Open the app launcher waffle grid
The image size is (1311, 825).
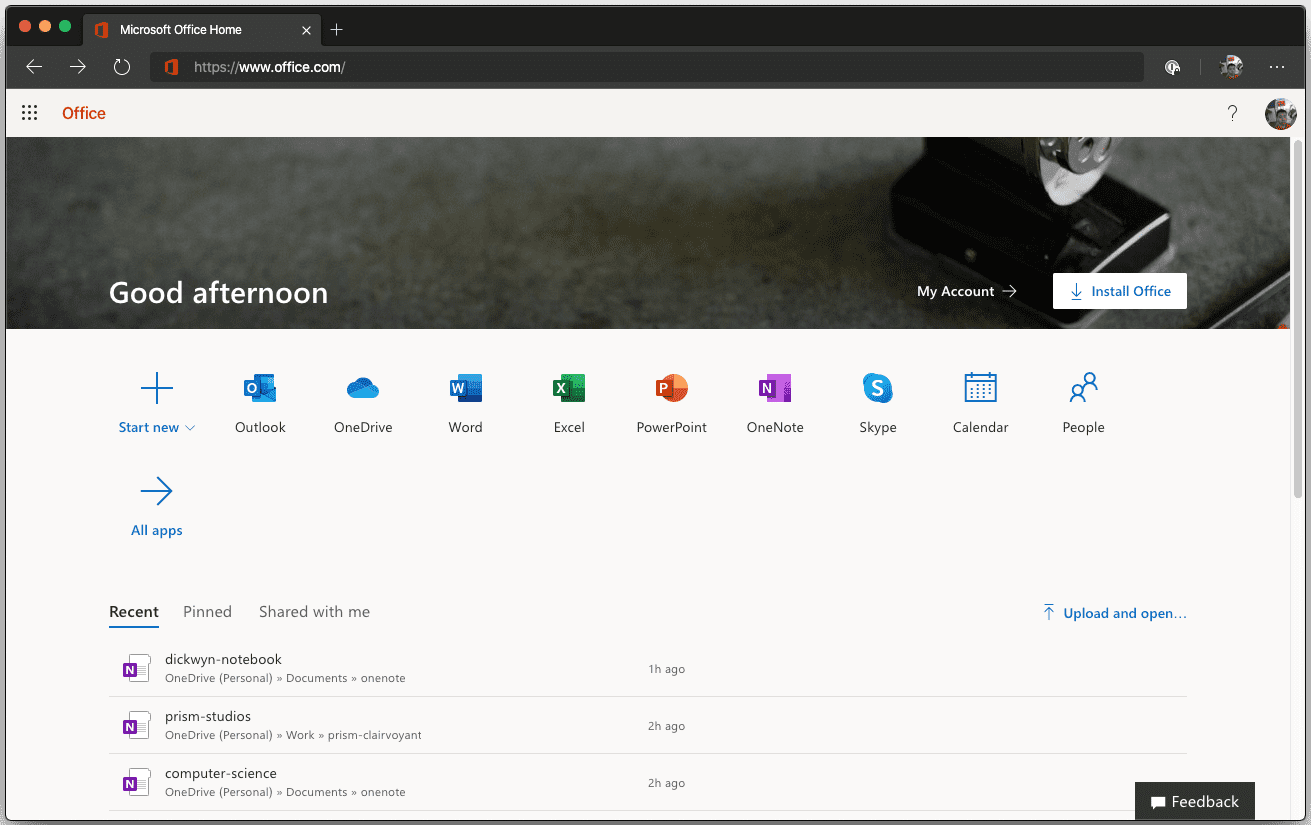pyautogui.click(x=30, y=113)
